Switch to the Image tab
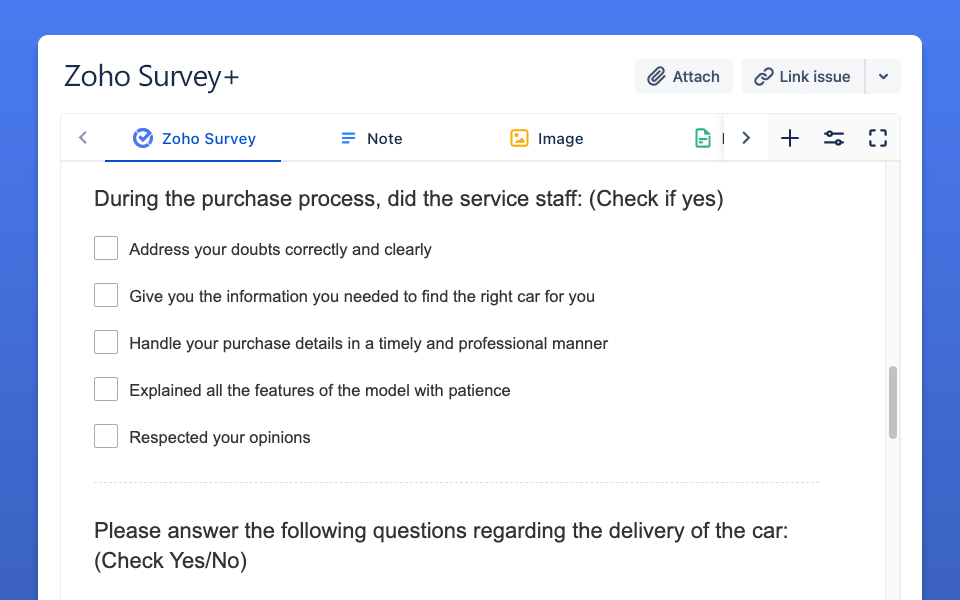 point(560,139)
